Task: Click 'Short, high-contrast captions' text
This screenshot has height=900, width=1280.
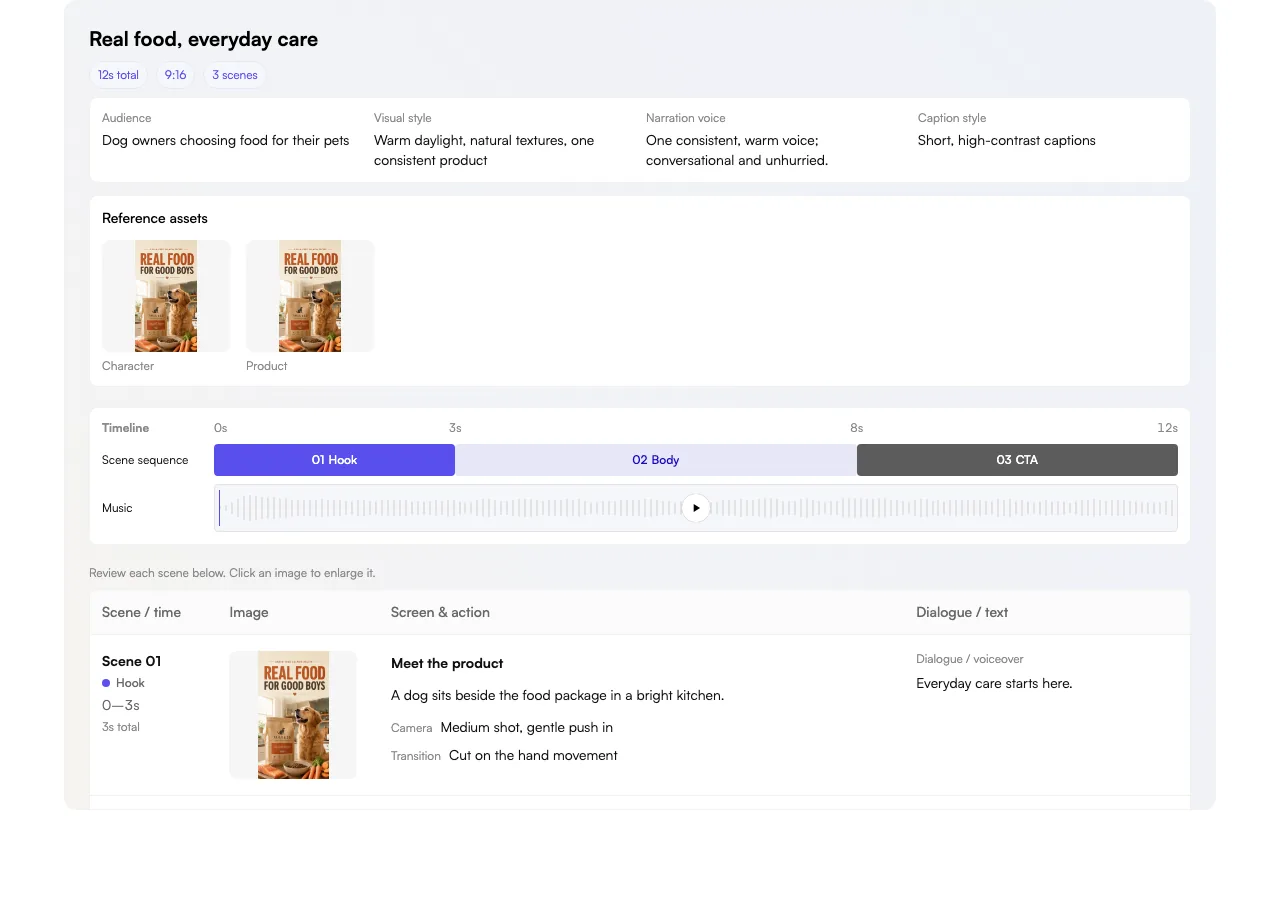Action: [1007, 140]
